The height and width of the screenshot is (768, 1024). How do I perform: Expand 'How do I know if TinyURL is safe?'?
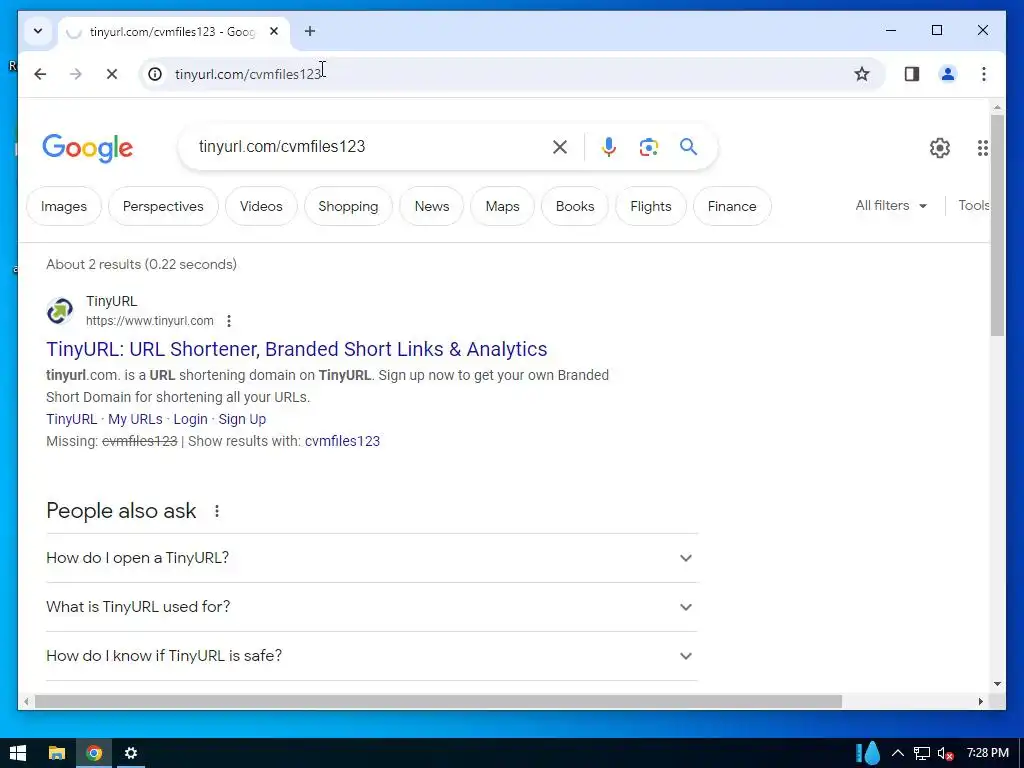[372, 656]
